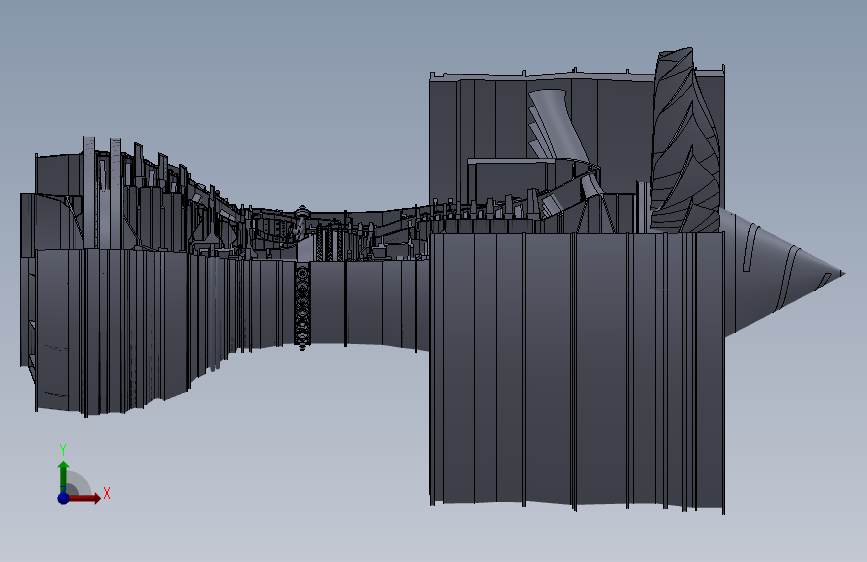Click the green Y axis arrow of the triad

click(63, 476)
